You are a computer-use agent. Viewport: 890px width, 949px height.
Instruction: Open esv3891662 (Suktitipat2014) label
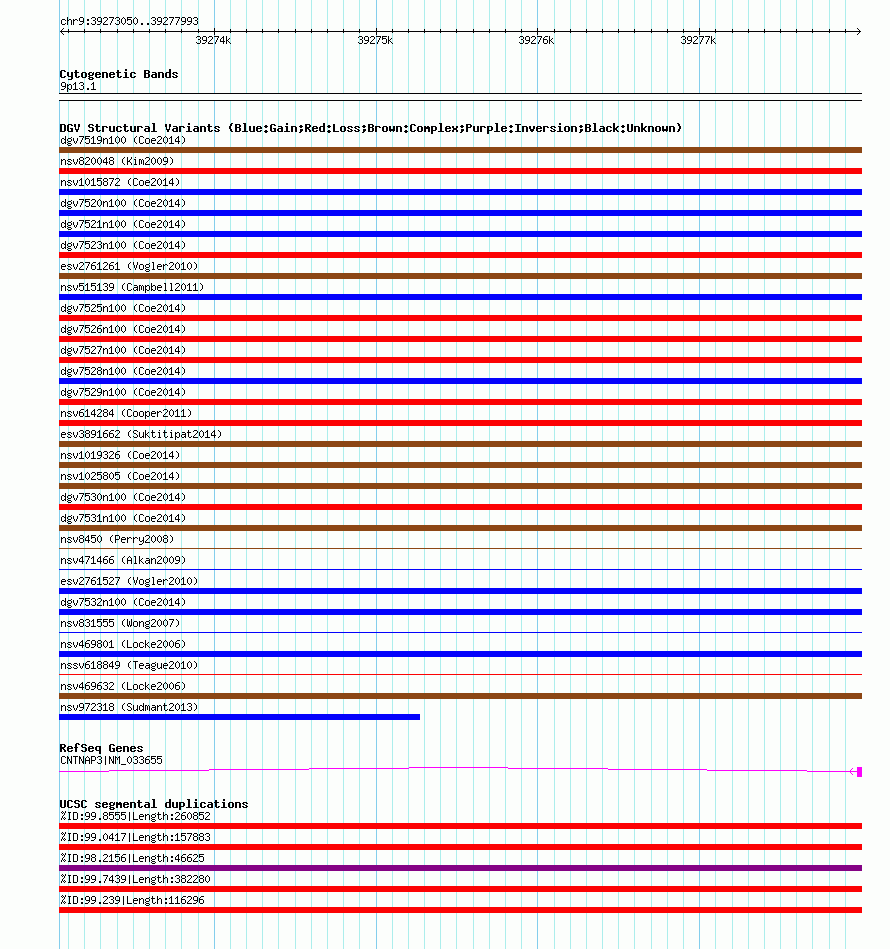(x=141, y=434)
